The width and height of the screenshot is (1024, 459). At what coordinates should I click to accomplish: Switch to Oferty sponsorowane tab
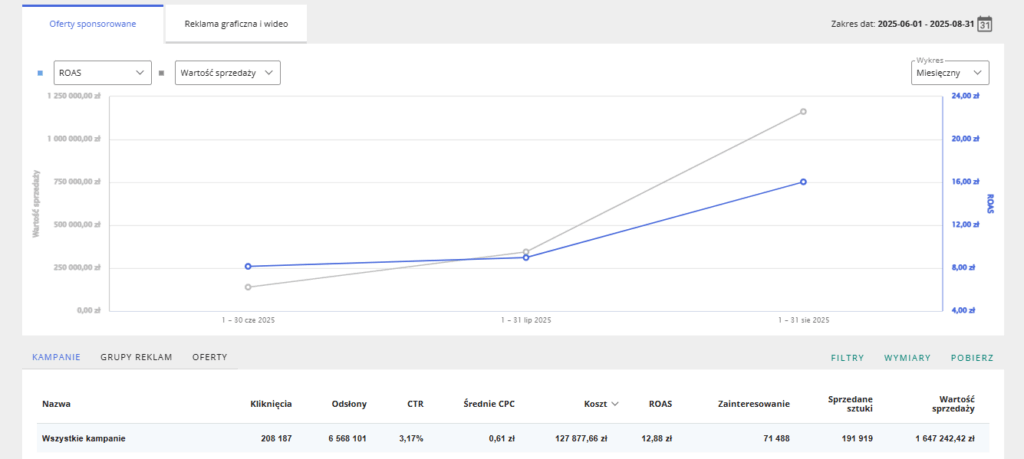click(93, 23)
